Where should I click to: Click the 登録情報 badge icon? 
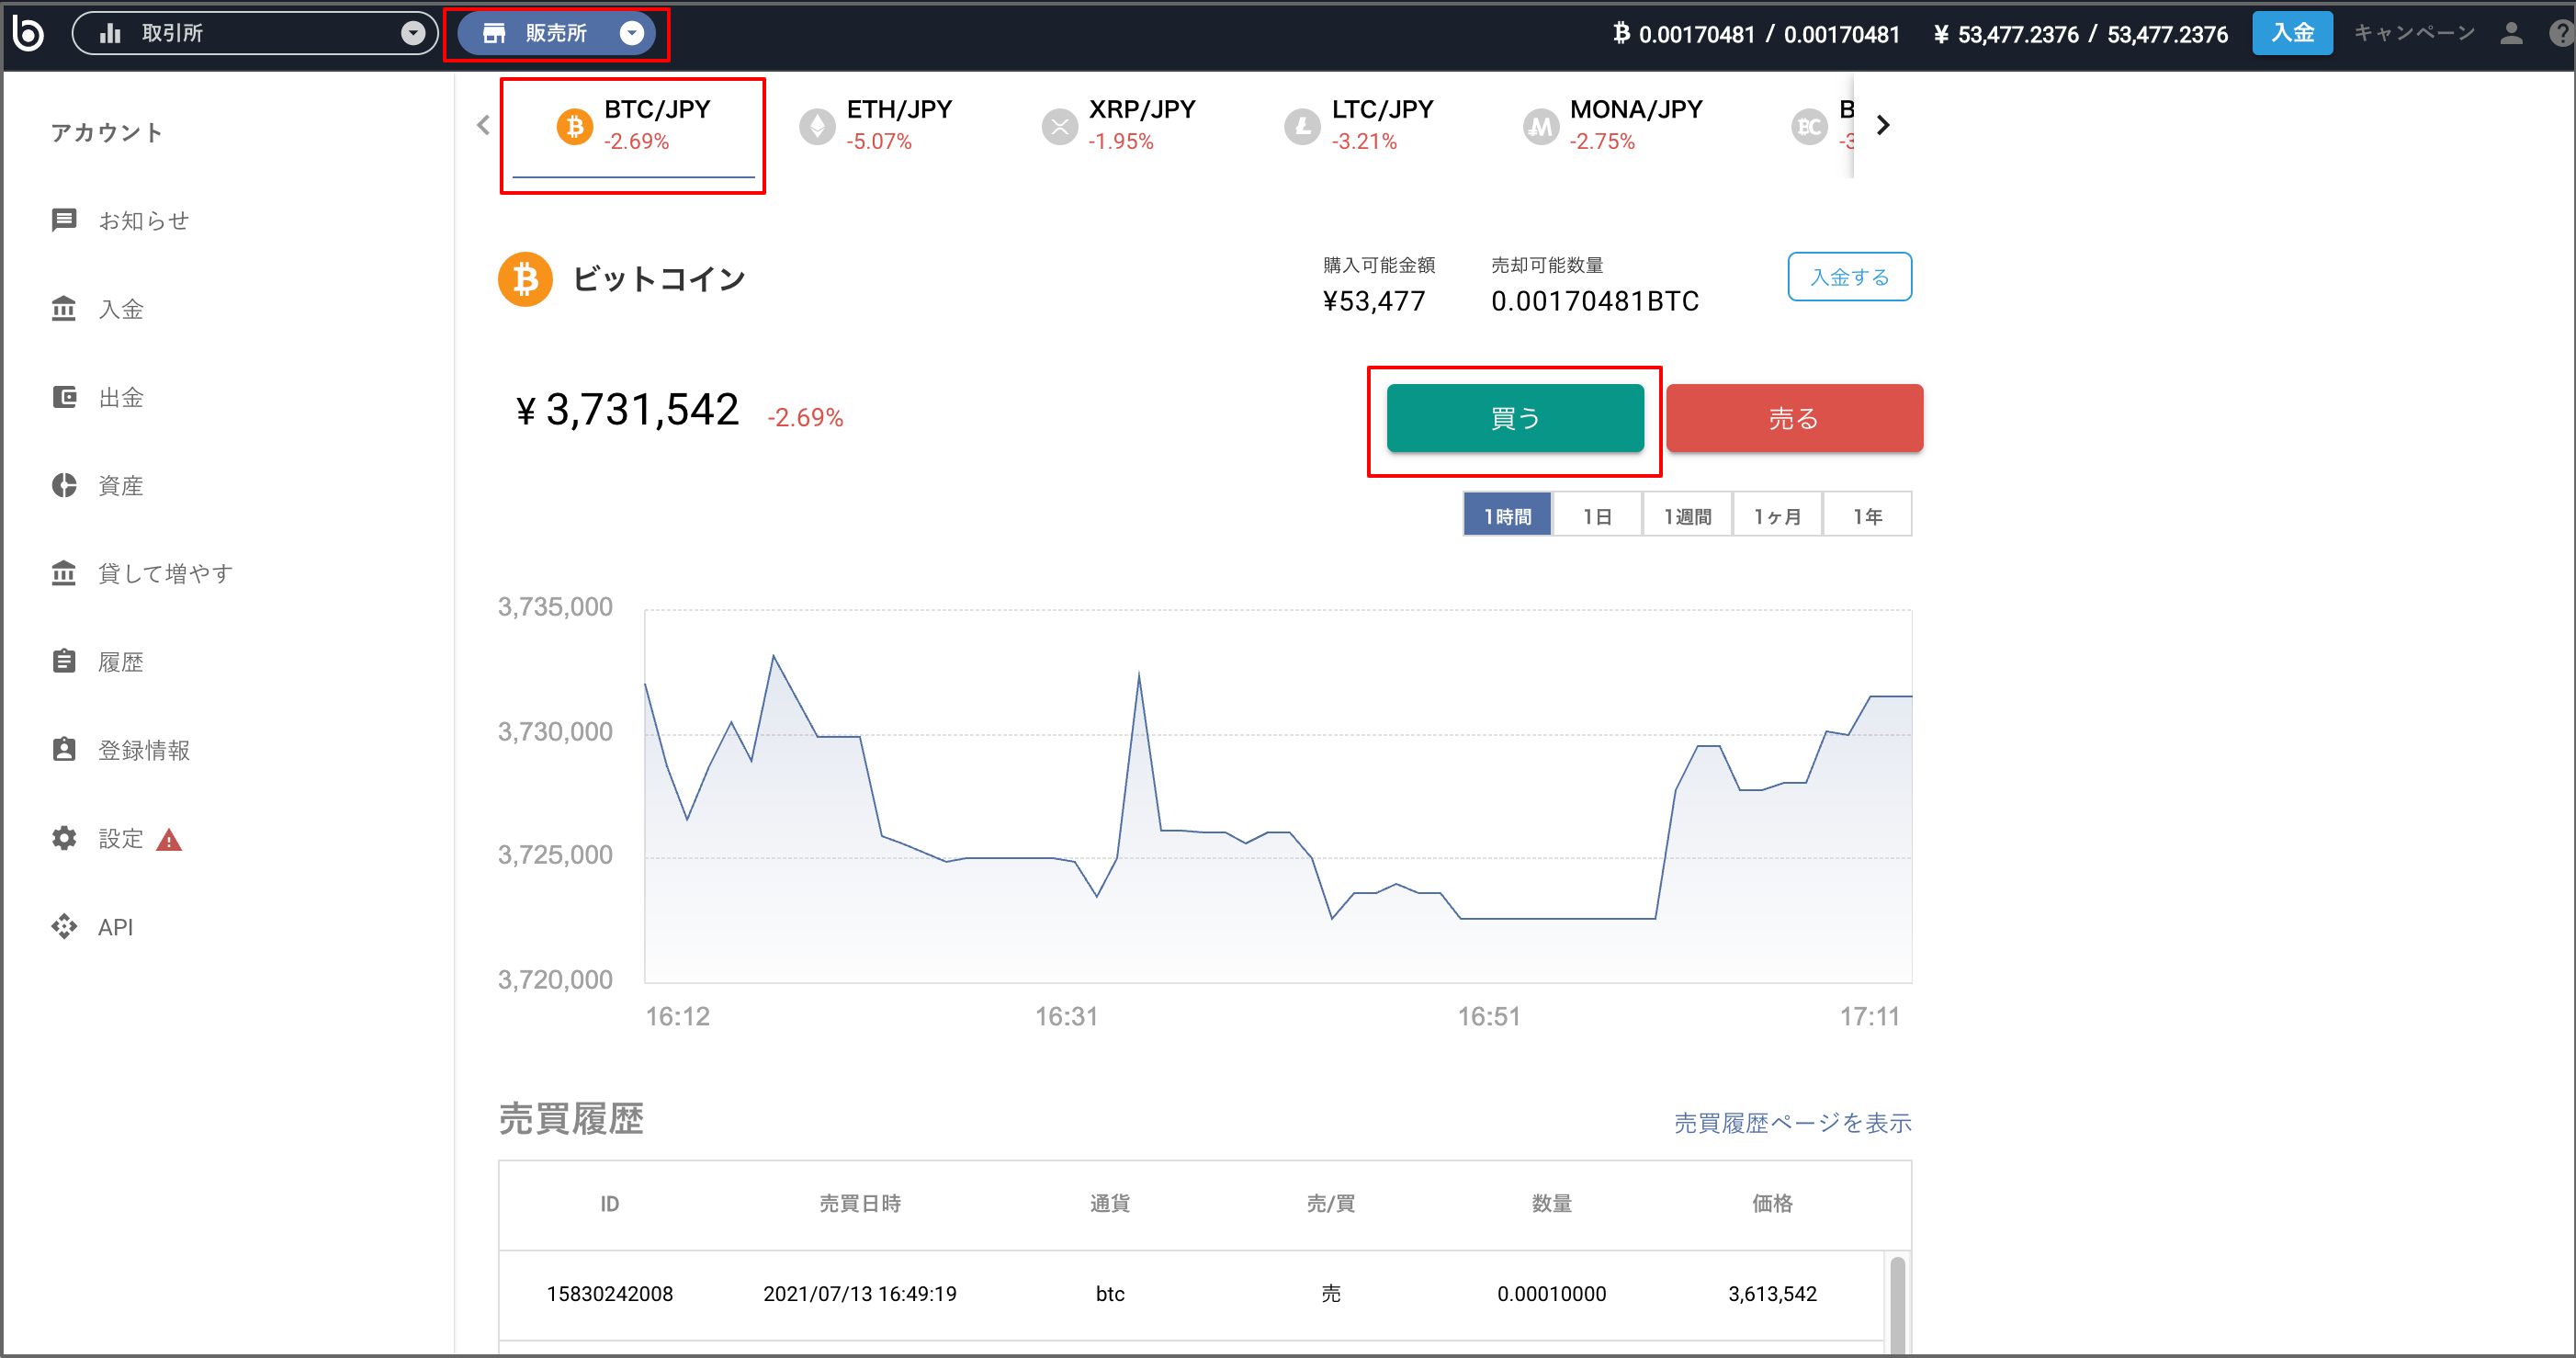64,749
